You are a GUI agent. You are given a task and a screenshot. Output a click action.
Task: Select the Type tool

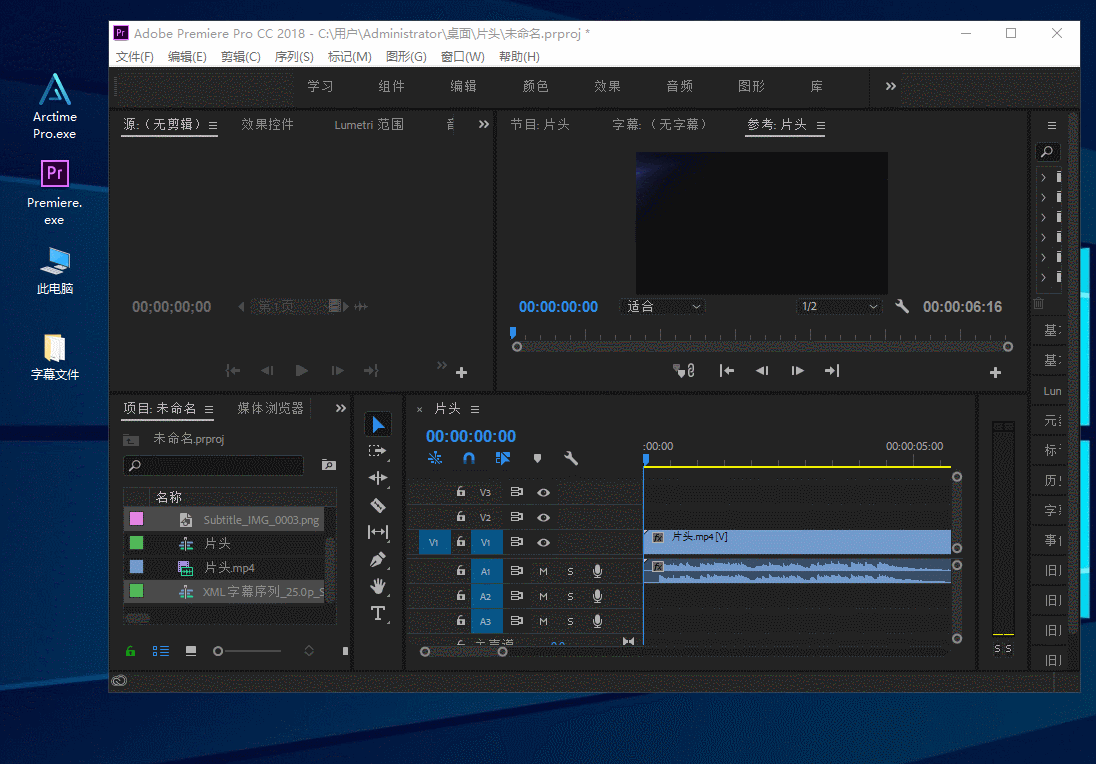[377, 613]
